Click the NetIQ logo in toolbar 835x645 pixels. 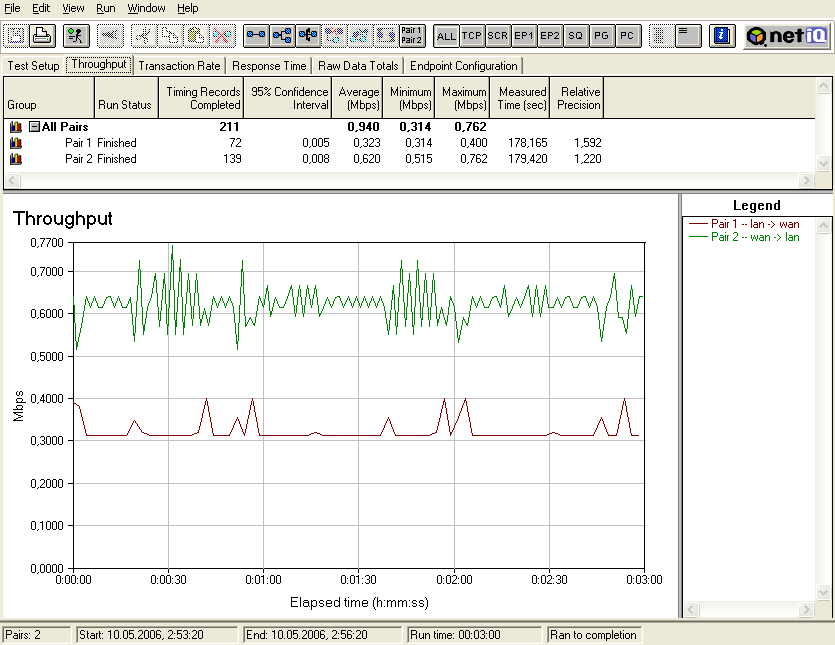pyautogui.click(x=787, y=36)
